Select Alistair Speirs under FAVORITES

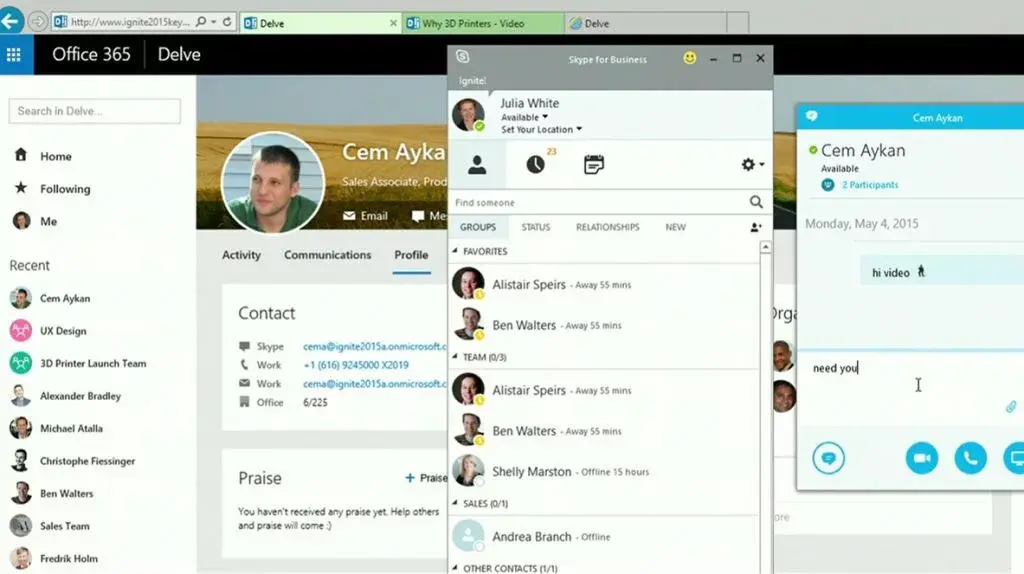click(604, 284)
